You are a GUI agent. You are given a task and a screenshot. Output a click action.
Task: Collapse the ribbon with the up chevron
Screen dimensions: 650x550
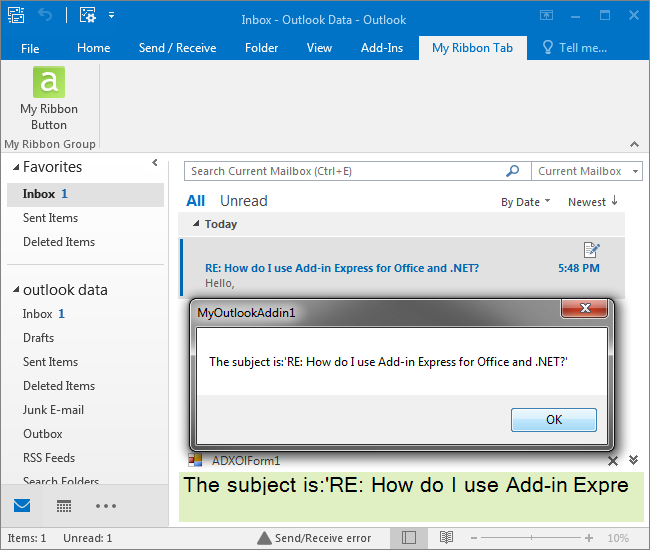tap(634, 144)
